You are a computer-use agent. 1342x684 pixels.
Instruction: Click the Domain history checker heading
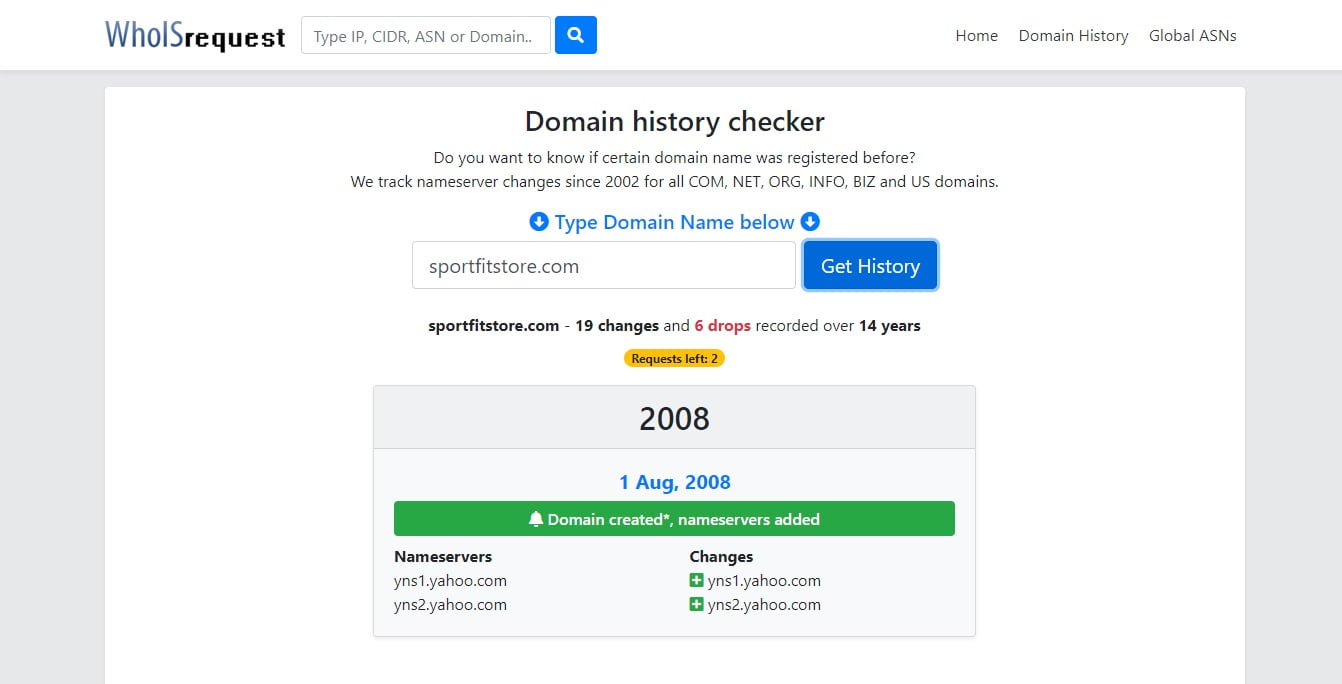pyautogui.click(x=674, y=122)
